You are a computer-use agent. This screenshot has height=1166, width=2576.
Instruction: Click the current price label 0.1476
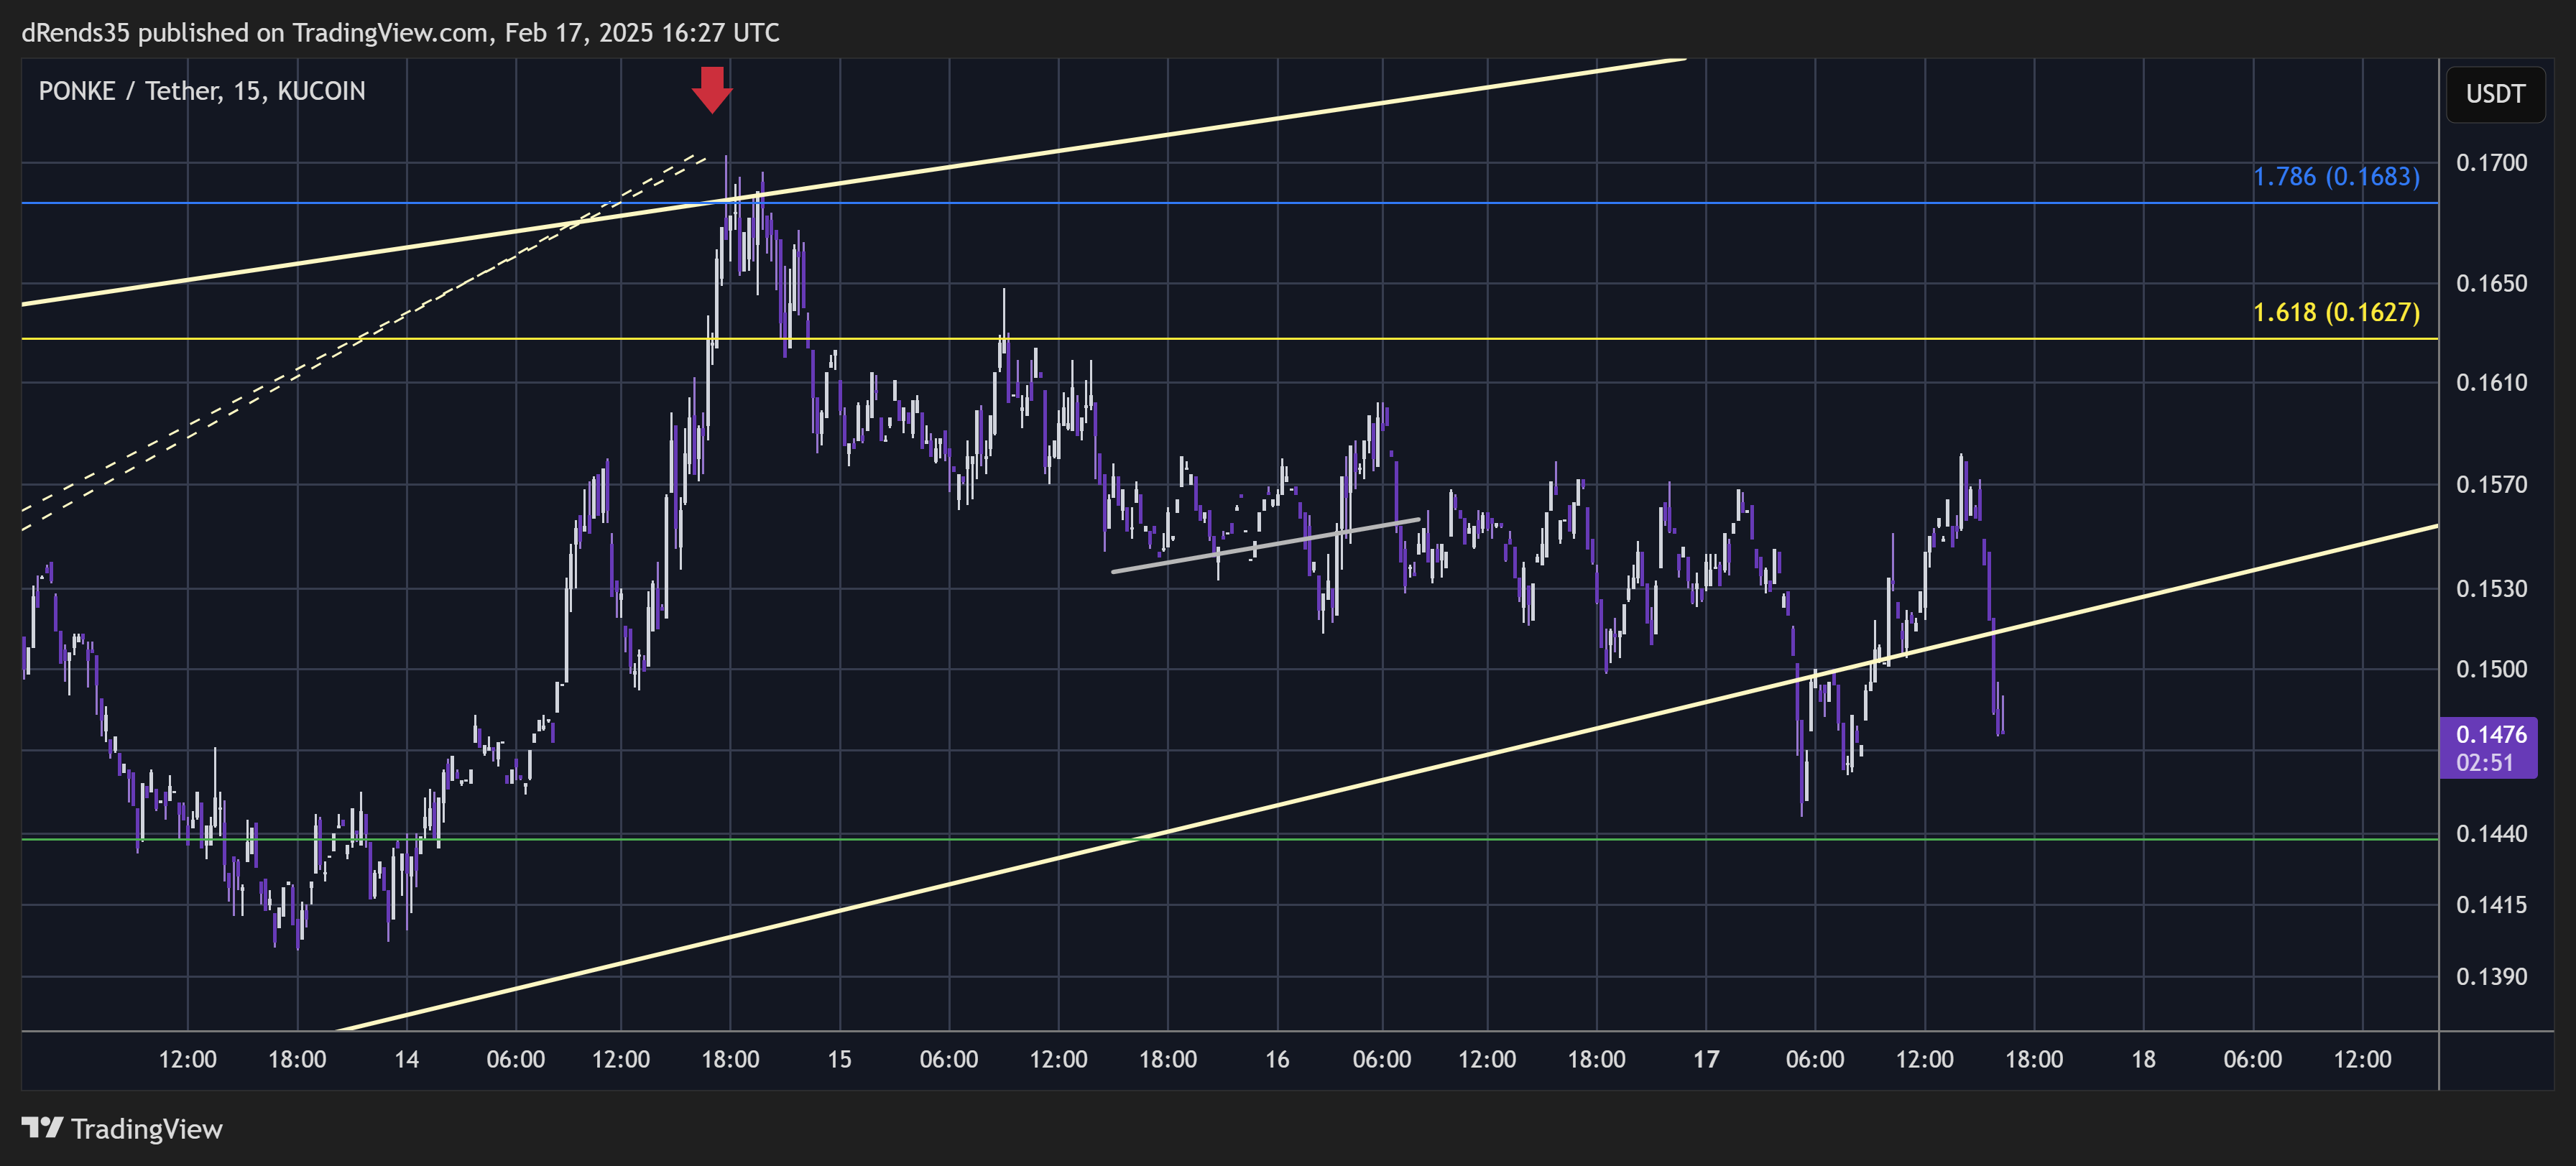(2491, 734)
